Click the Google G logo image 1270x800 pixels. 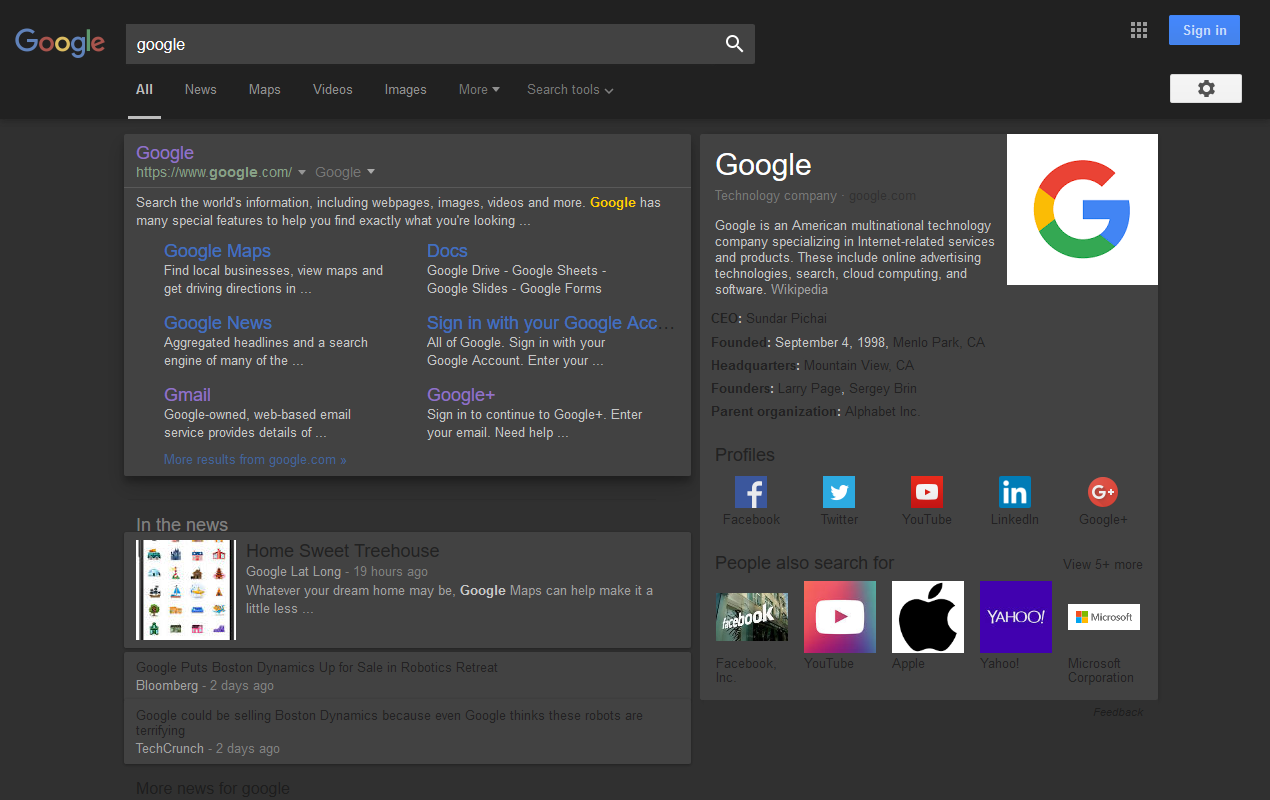click(1082, 209)
